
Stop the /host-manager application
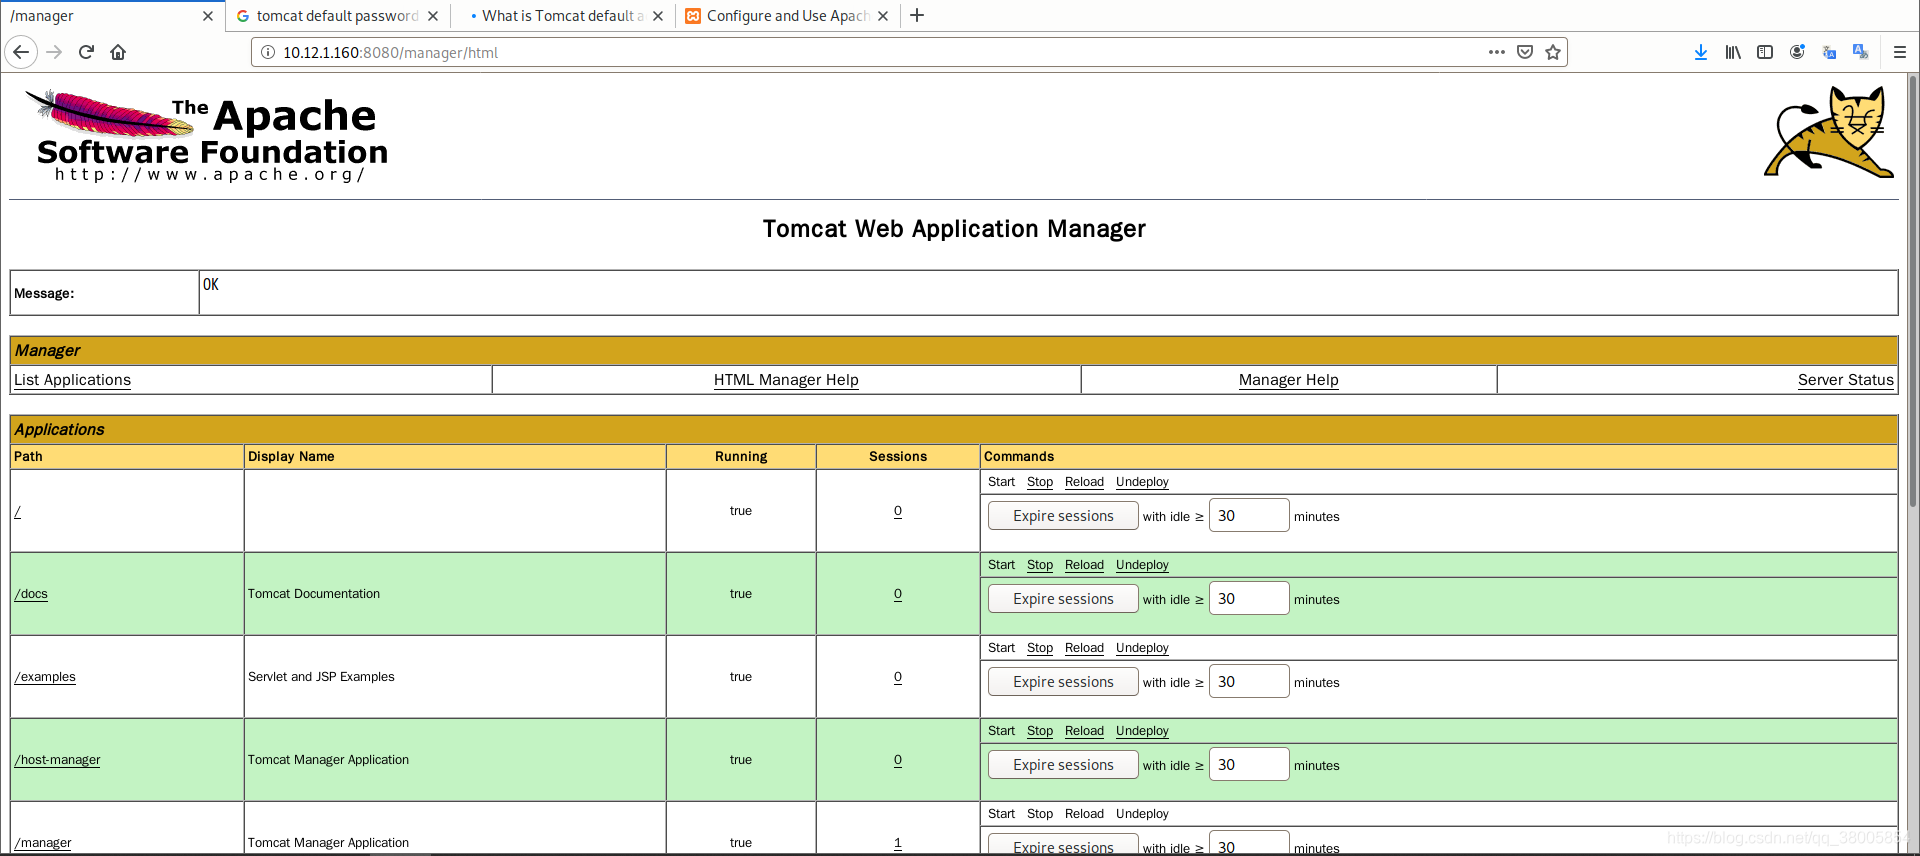(x=1040, y=731)
